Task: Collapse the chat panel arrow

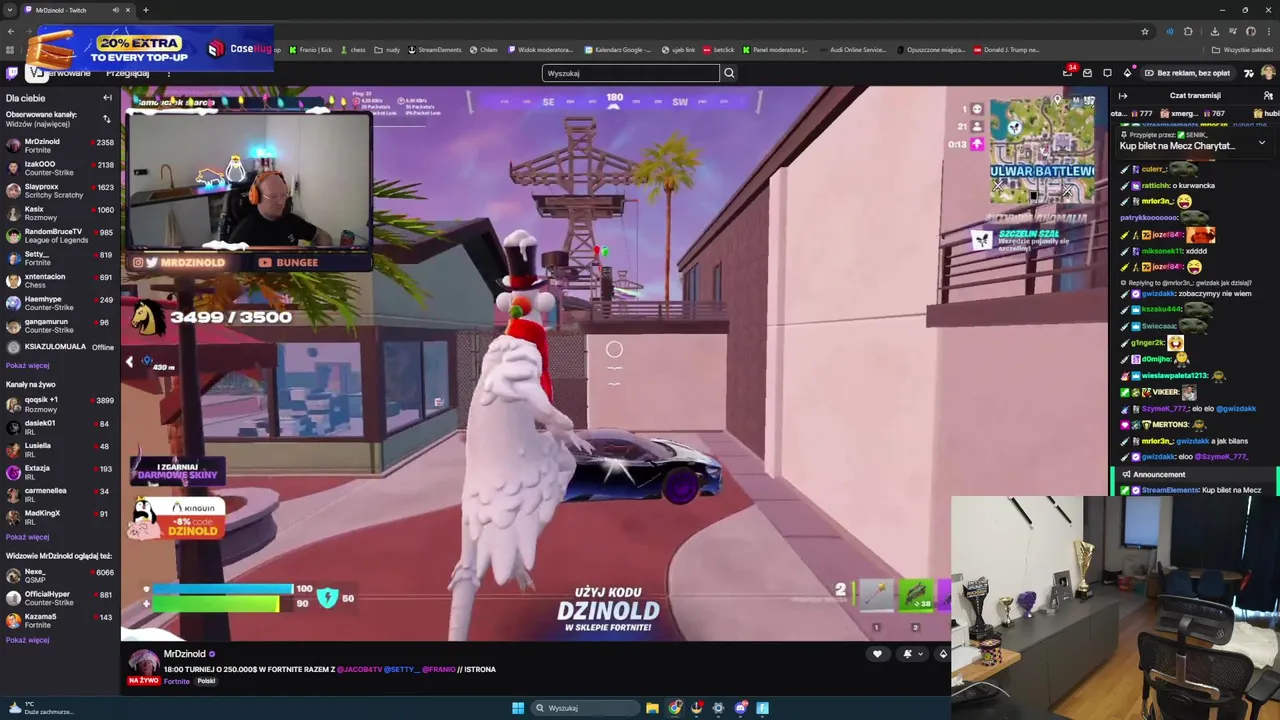Action: click(x=1123, y=96)
